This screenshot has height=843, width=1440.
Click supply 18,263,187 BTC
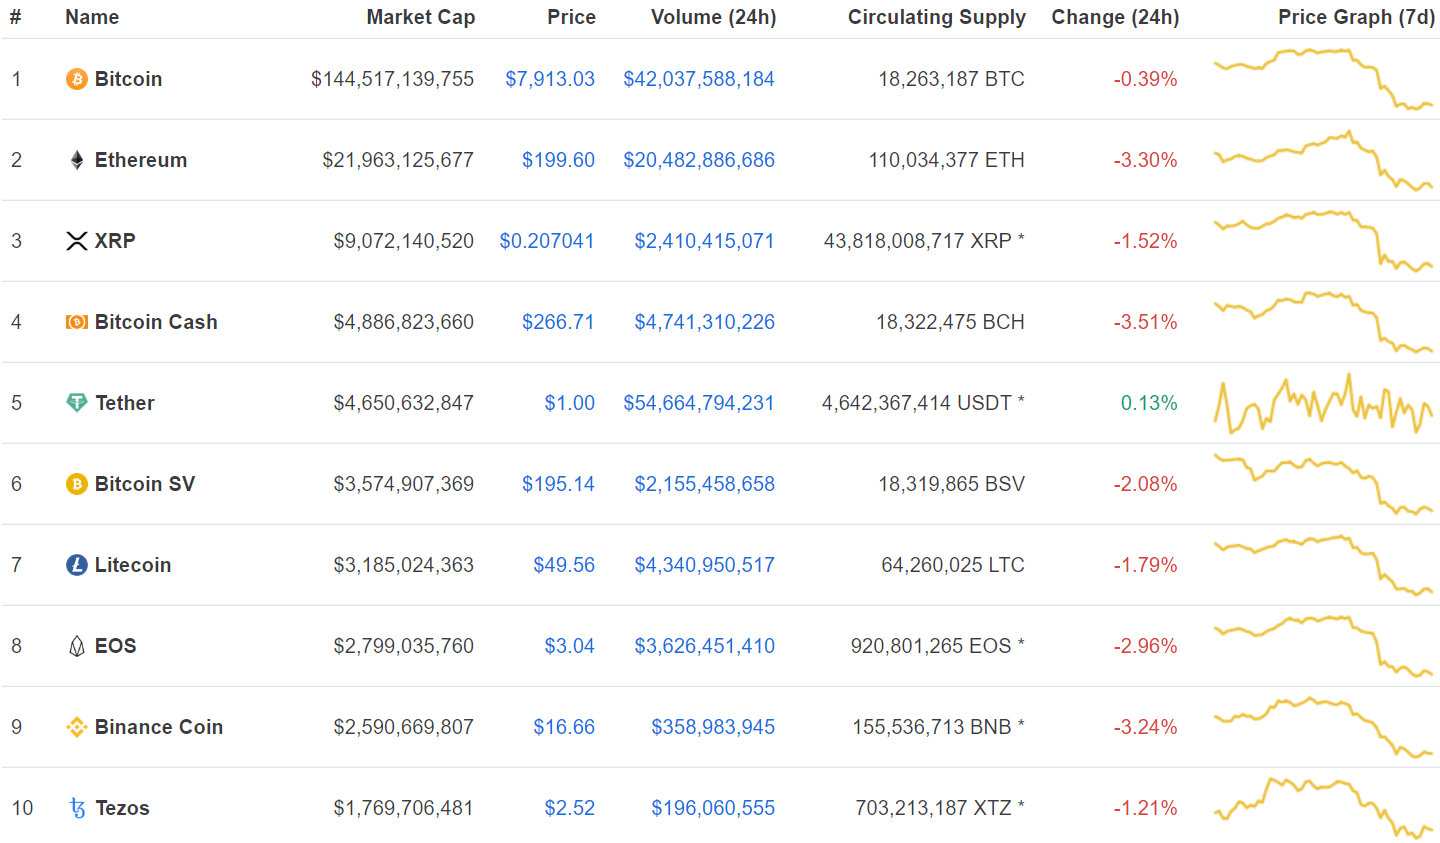click(x=952, y=79)
